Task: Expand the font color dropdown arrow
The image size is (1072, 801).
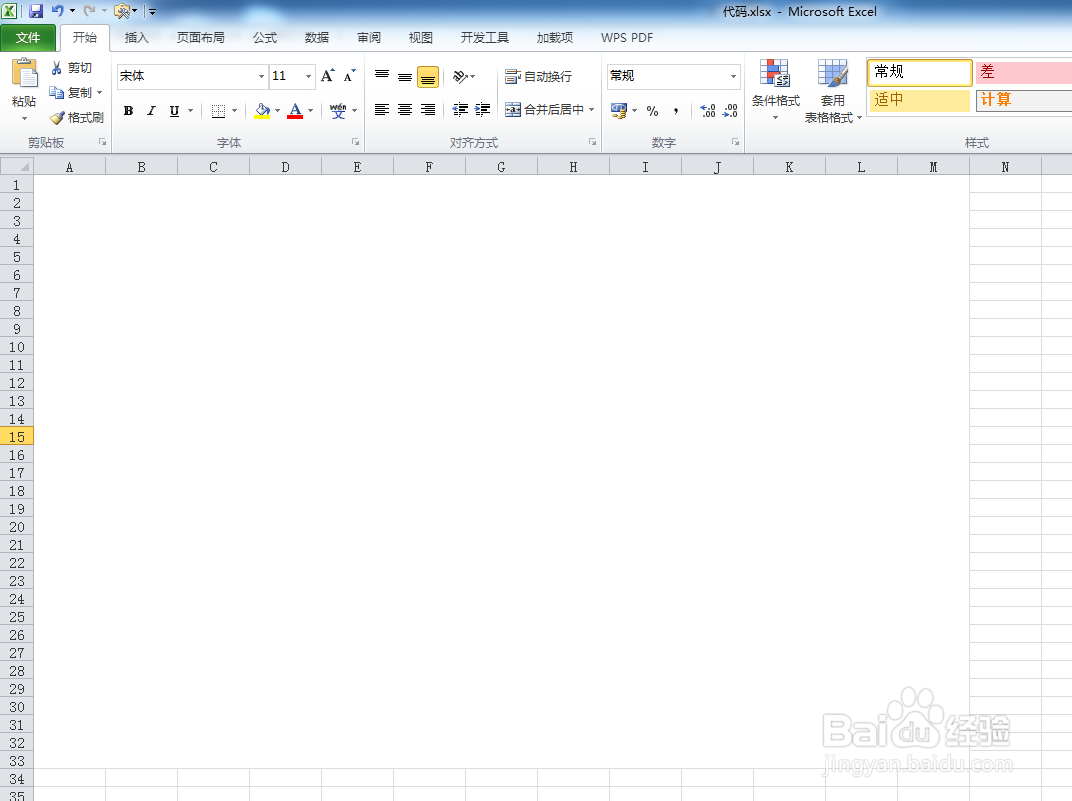Action: pos(310,111)
